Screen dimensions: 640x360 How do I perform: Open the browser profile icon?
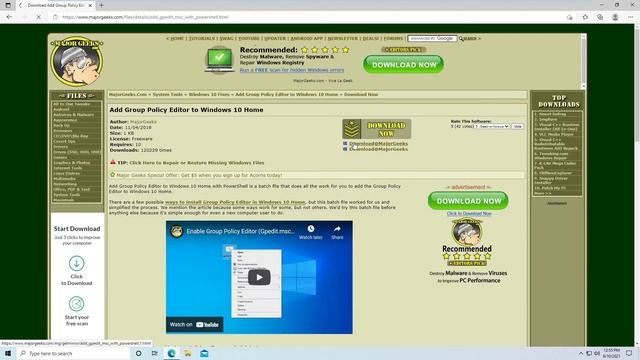click(x=615, y=17)
